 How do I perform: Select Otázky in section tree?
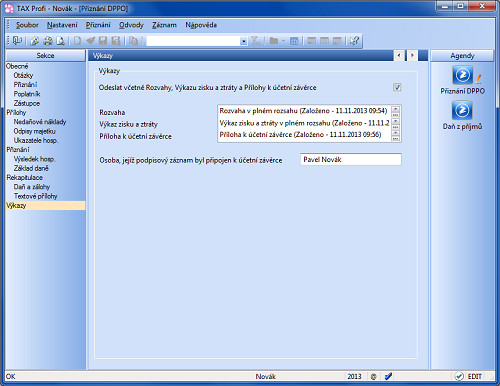click(23, 75)
